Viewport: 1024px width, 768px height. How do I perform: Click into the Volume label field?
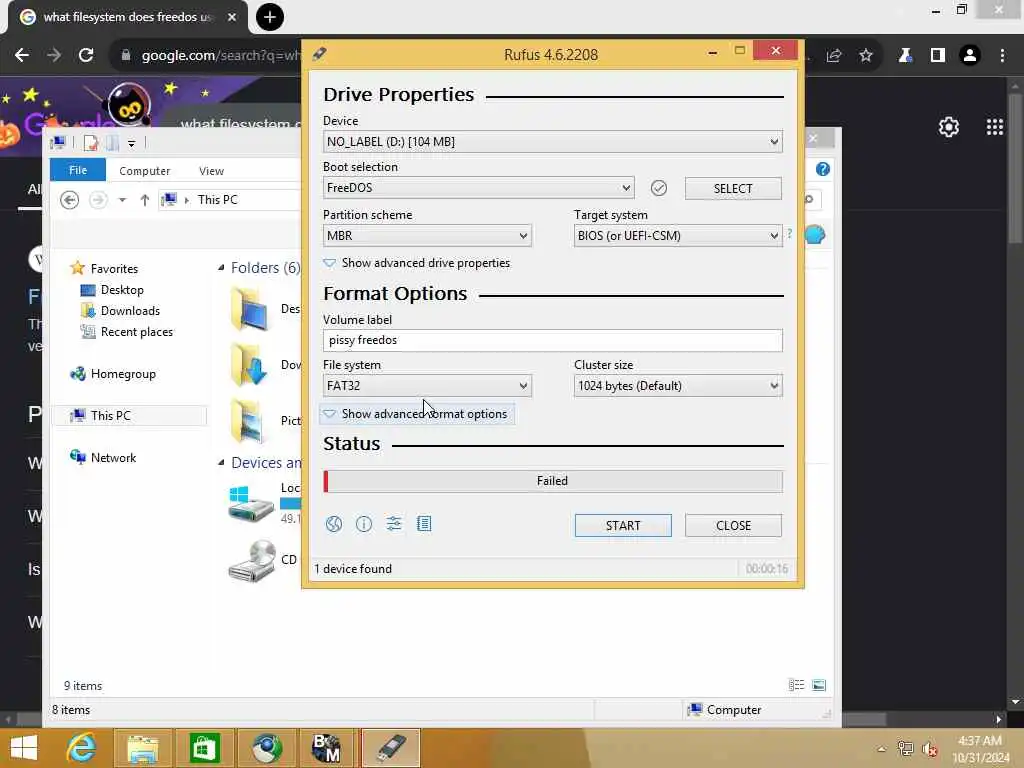[x=552, y=340]
